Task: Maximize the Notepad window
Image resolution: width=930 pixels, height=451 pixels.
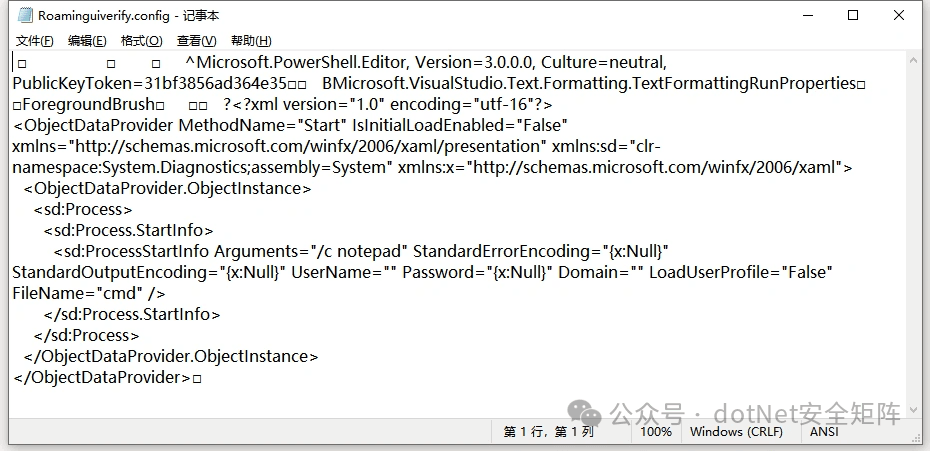Action: click(853, 15)
